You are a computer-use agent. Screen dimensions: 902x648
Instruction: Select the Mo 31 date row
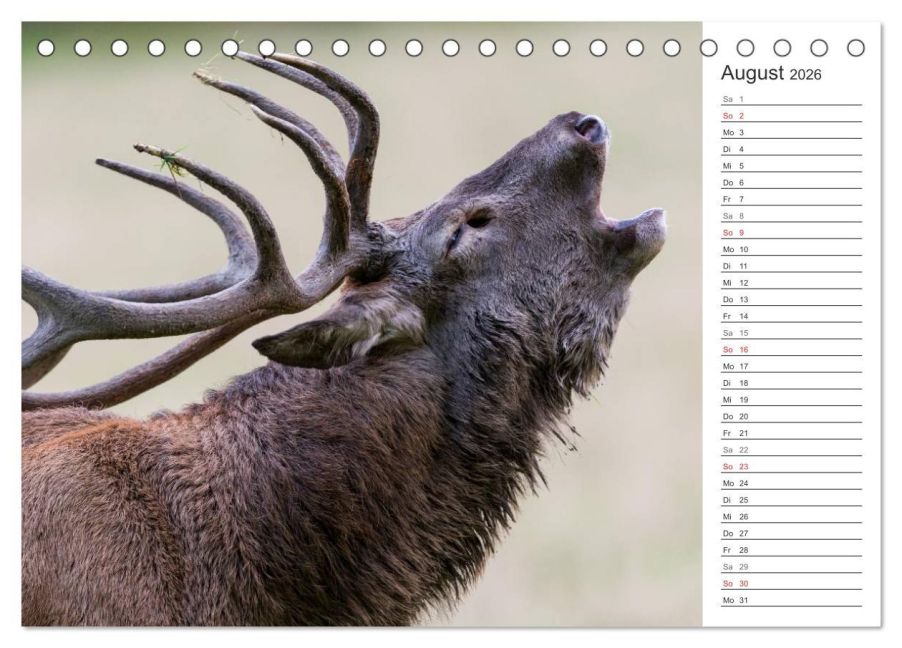[x=790, y=600]
